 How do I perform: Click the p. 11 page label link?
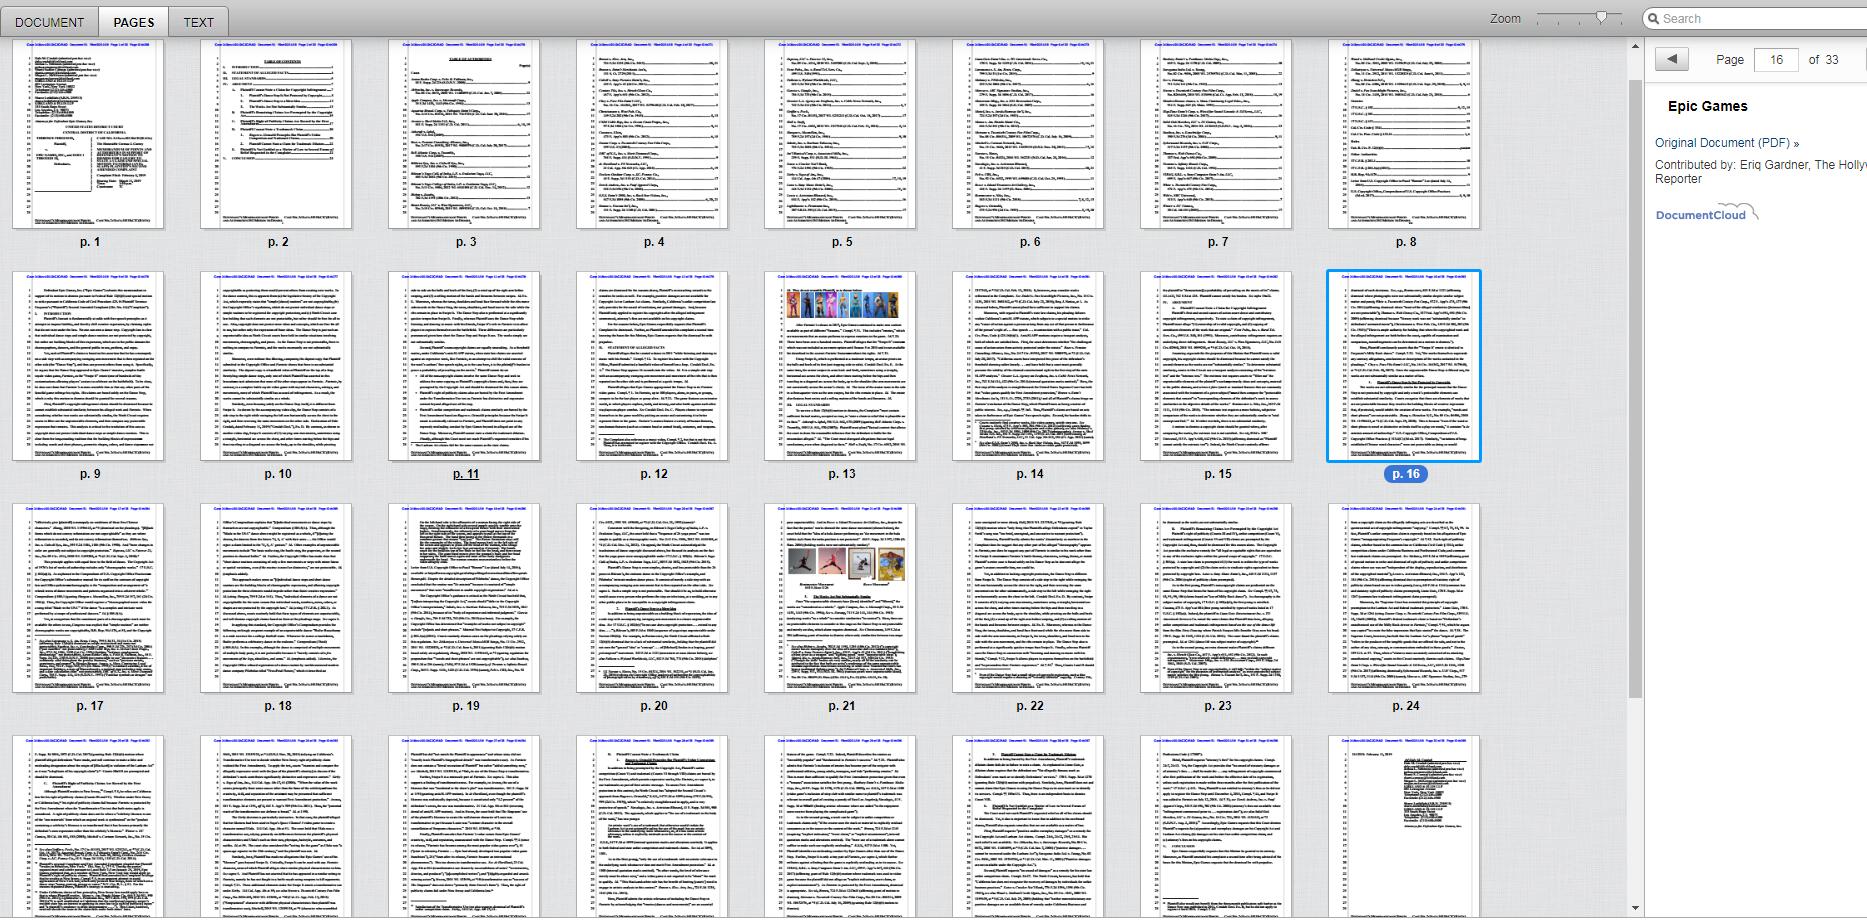tap(466, 474)
